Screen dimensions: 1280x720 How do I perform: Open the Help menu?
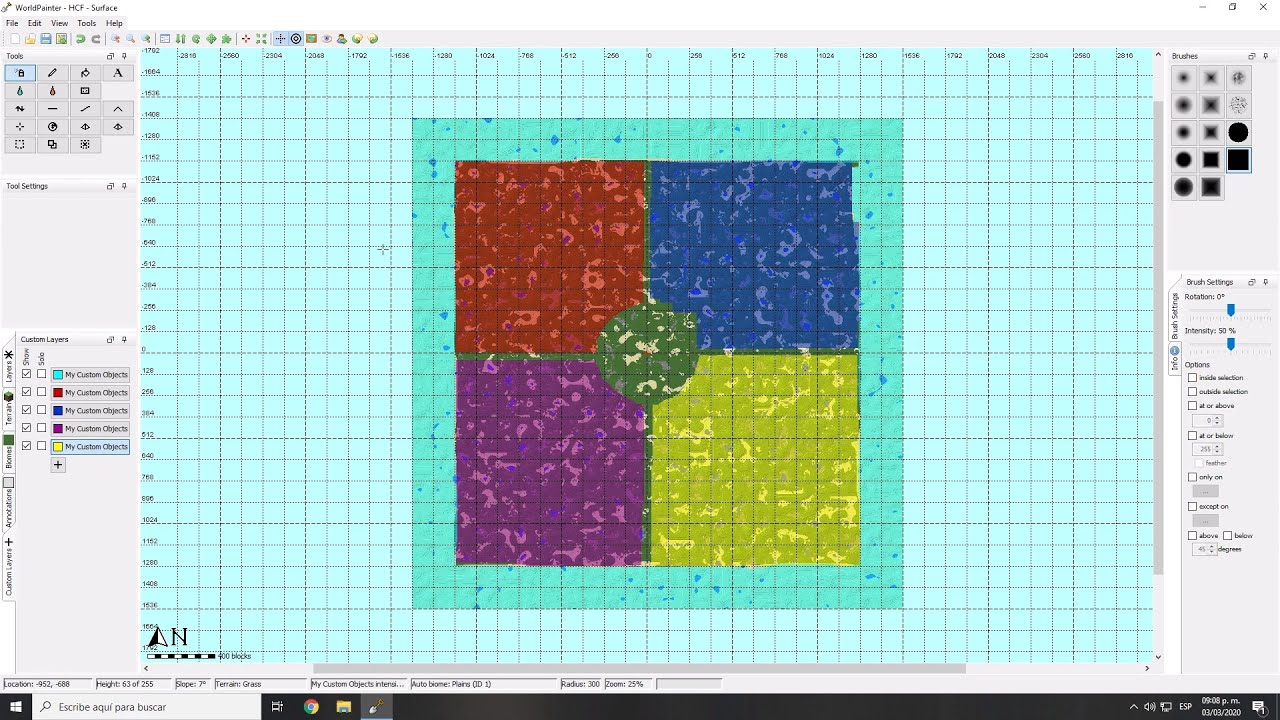click(114, 23)
